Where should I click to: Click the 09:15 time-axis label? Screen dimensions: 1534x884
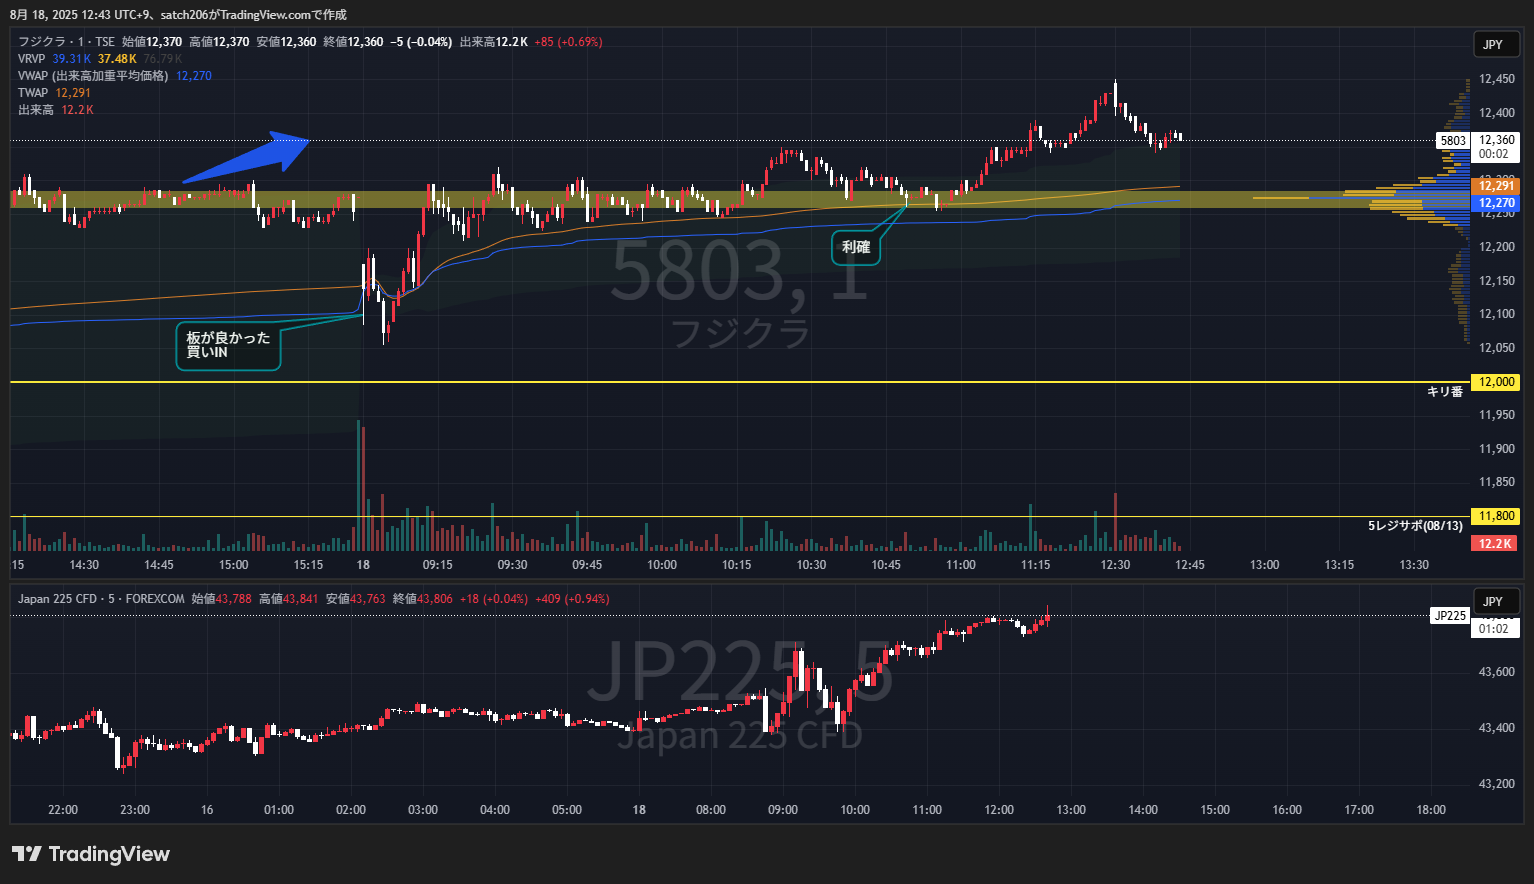437,565
